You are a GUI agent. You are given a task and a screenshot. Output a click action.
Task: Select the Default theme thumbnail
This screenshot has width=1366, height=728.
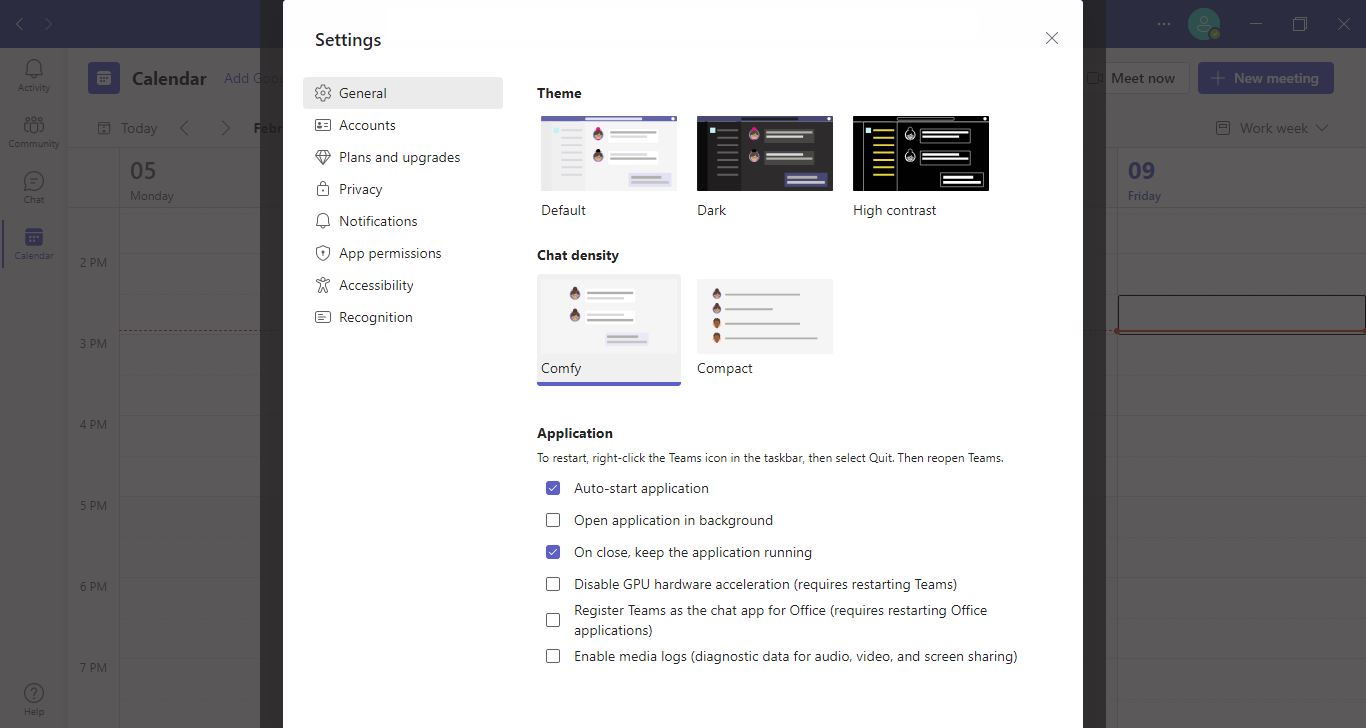tap(609, 153)
